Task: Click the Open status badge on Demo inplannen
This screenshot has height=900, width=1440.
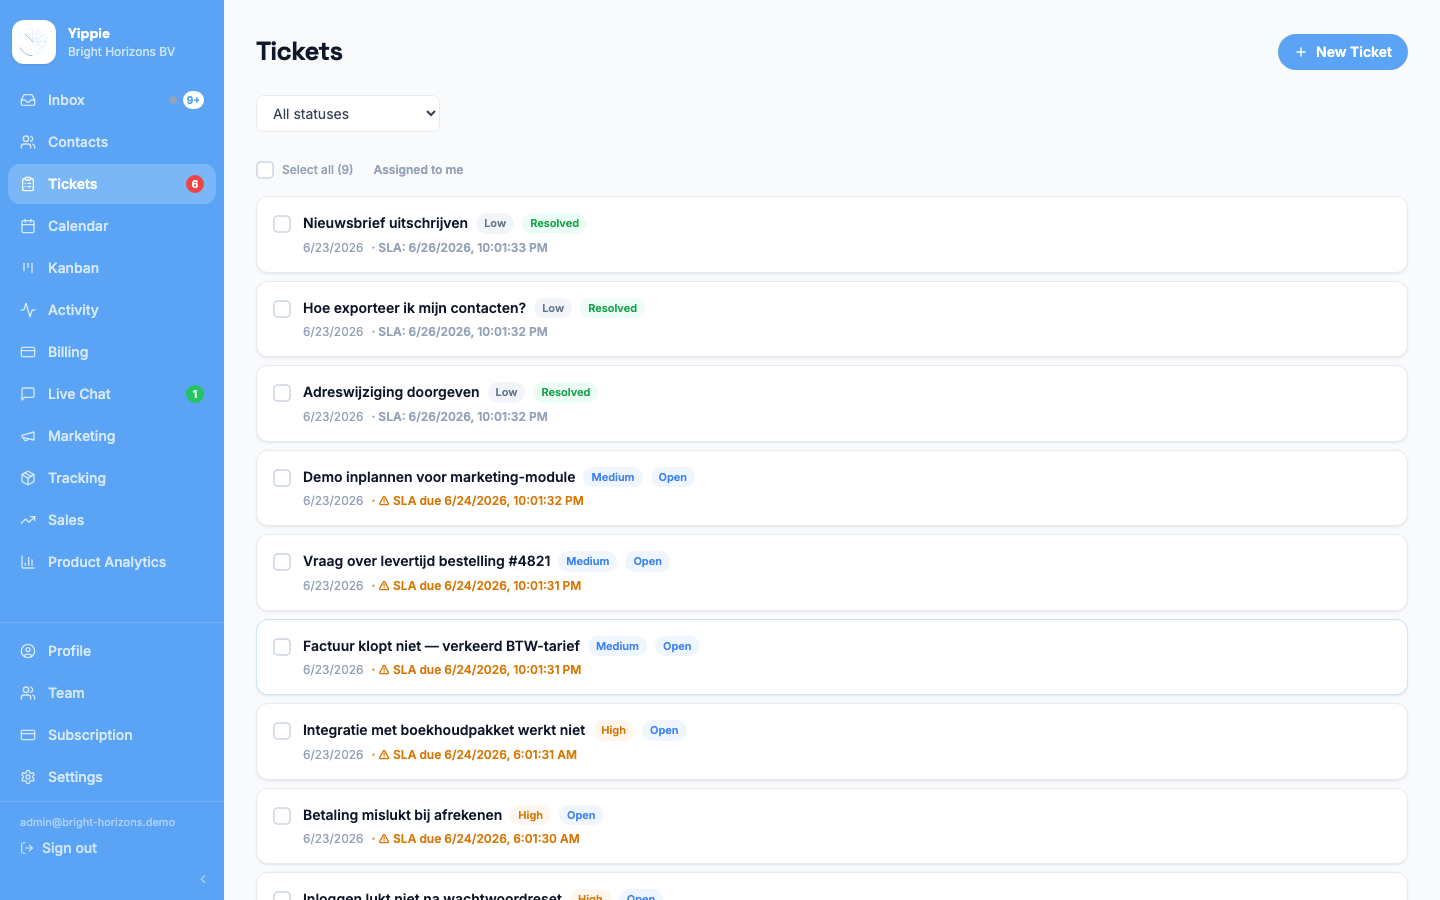Action: tap(672, 477)
